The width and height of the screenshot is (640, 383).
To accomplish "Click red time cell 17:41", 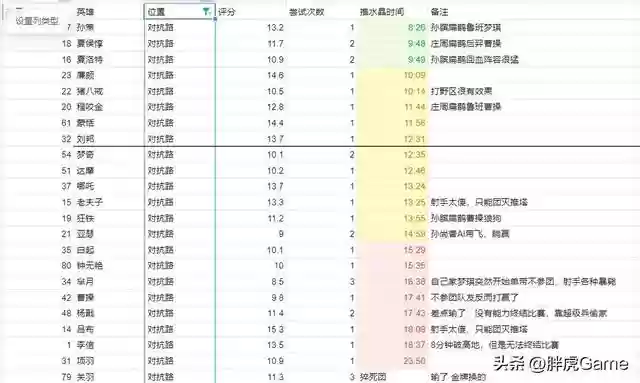I will coord(414,298).
